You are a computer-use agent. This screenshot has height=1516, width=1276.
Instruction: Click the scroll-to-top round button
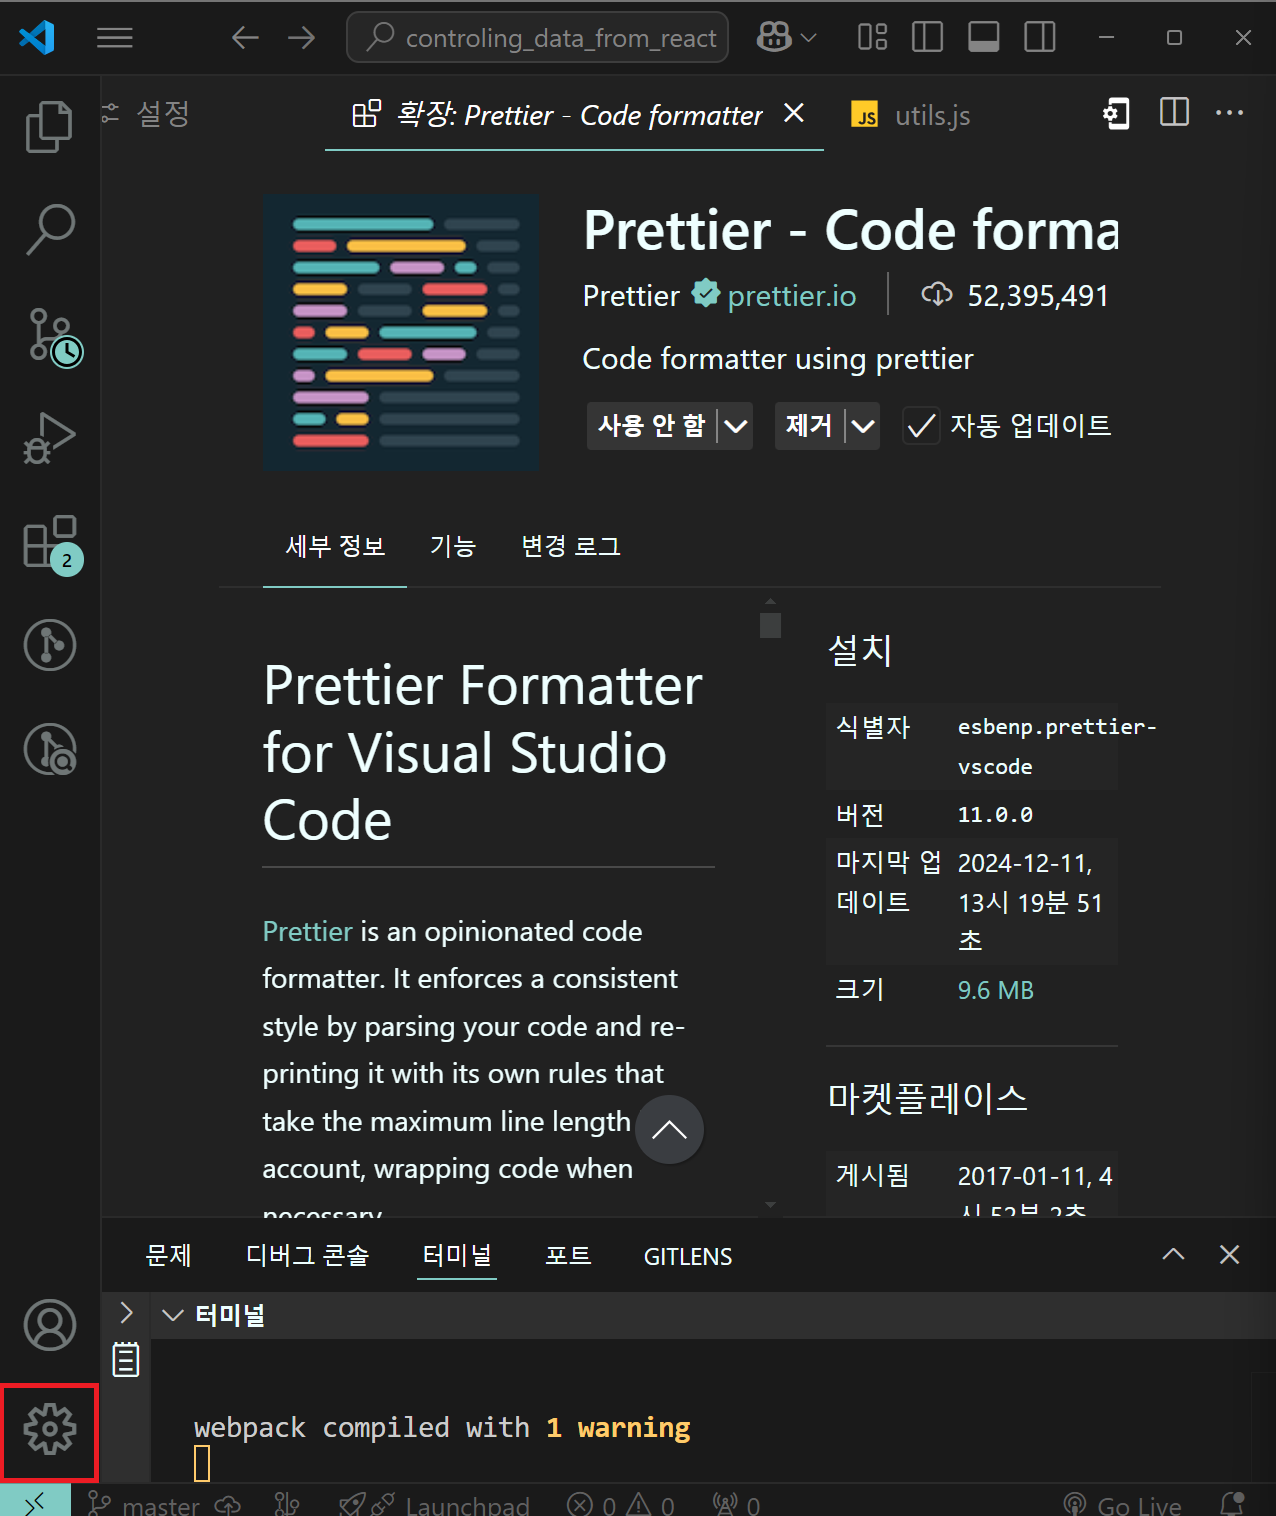click(x=669, y=1129)
